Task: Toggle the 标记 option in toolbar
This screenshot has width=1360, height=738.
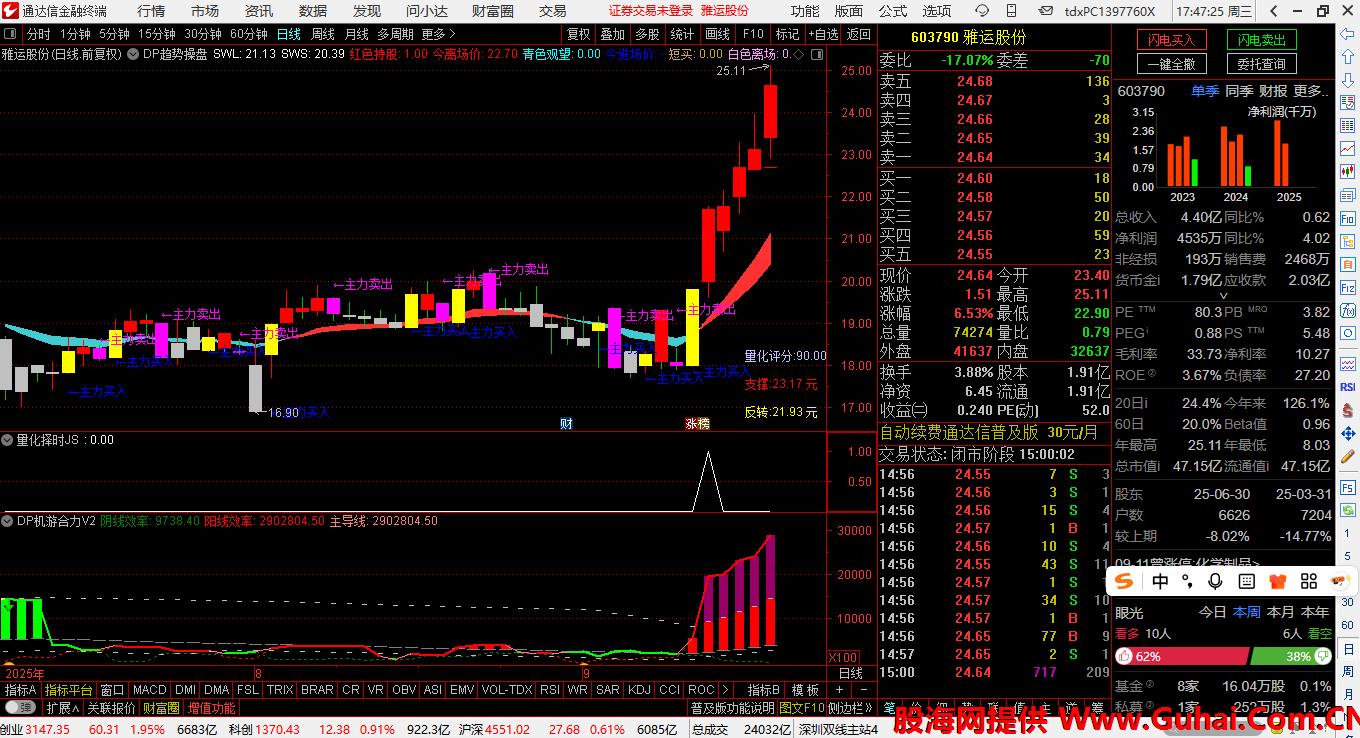Action: tap(787, 34)
